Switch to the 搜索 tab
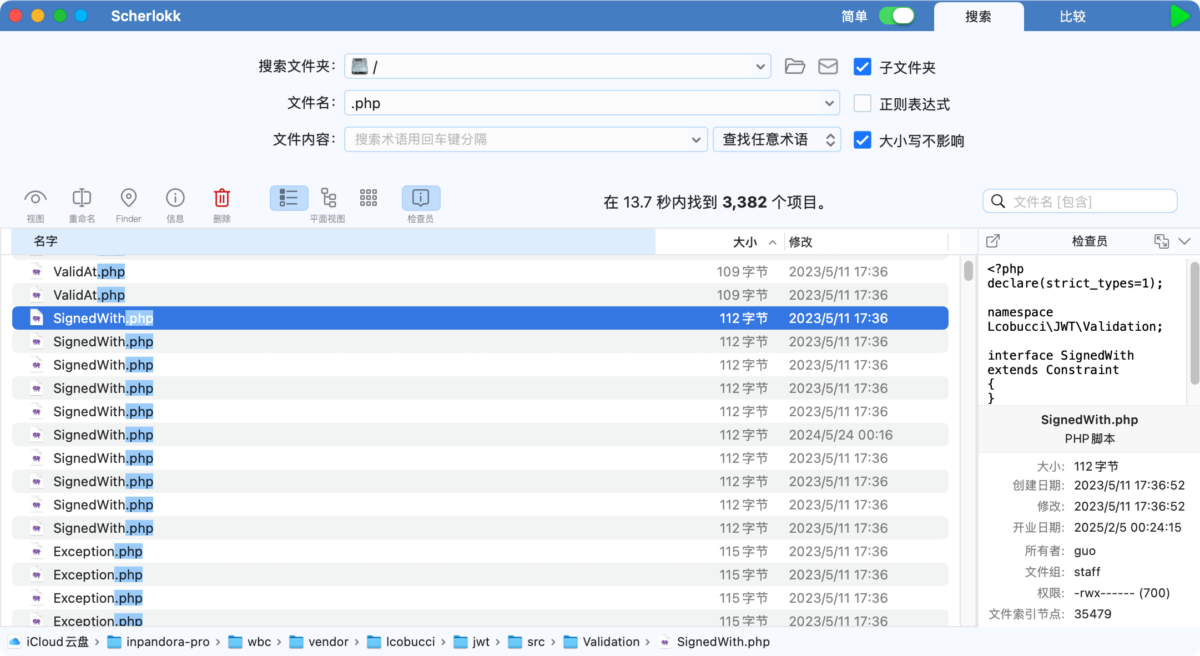Viewport: 1200px width, 656px height. click(x=978, y=16)
